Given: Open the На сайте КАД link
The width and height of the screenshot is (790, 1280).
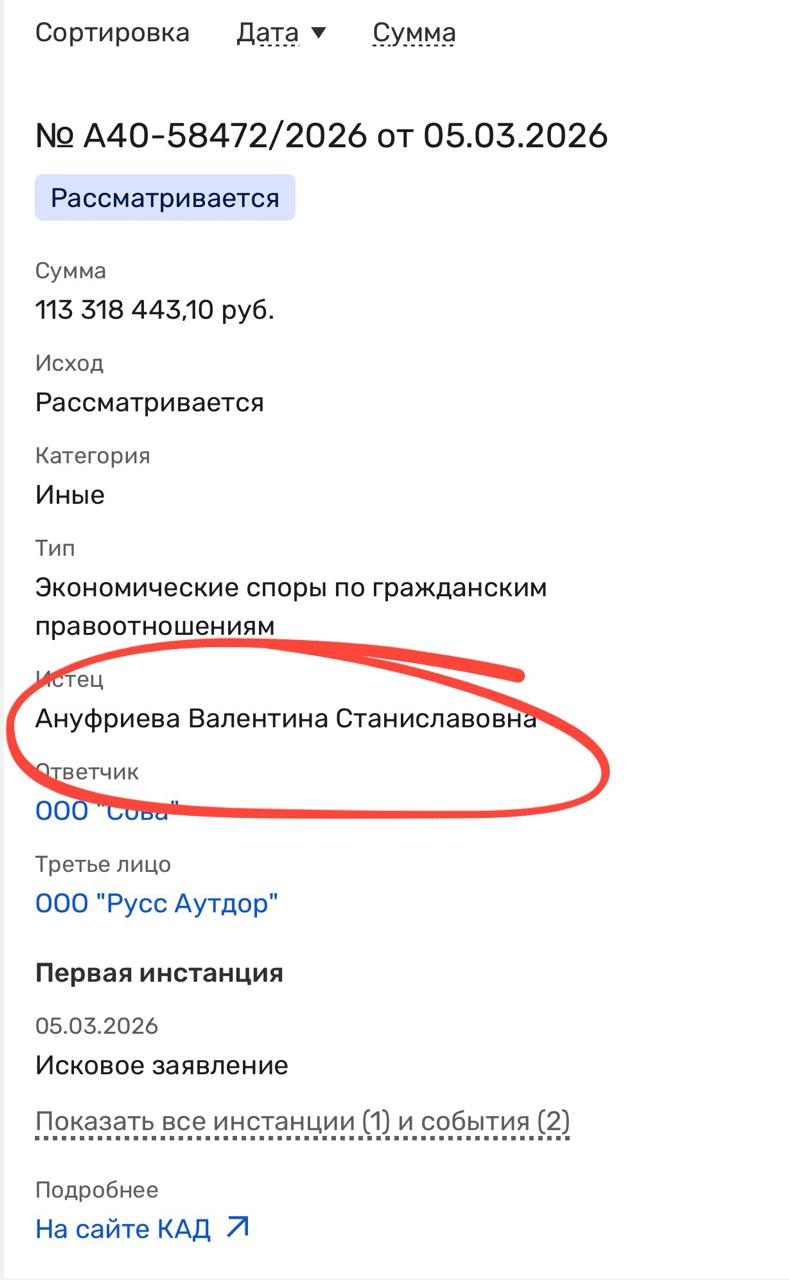Looking at the screenshot, I should 123,1228.
